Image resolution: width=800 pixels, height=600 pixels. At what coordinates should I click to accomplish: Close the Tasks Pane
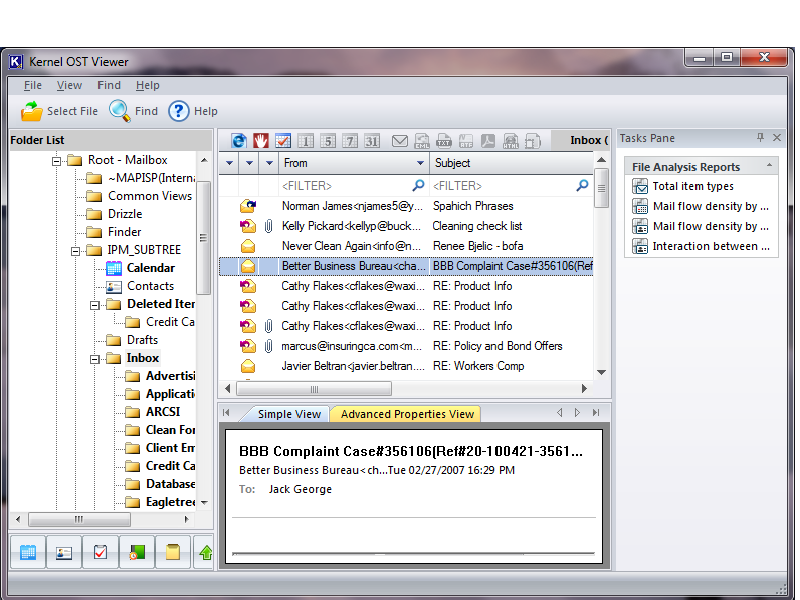tap(777, 137)
